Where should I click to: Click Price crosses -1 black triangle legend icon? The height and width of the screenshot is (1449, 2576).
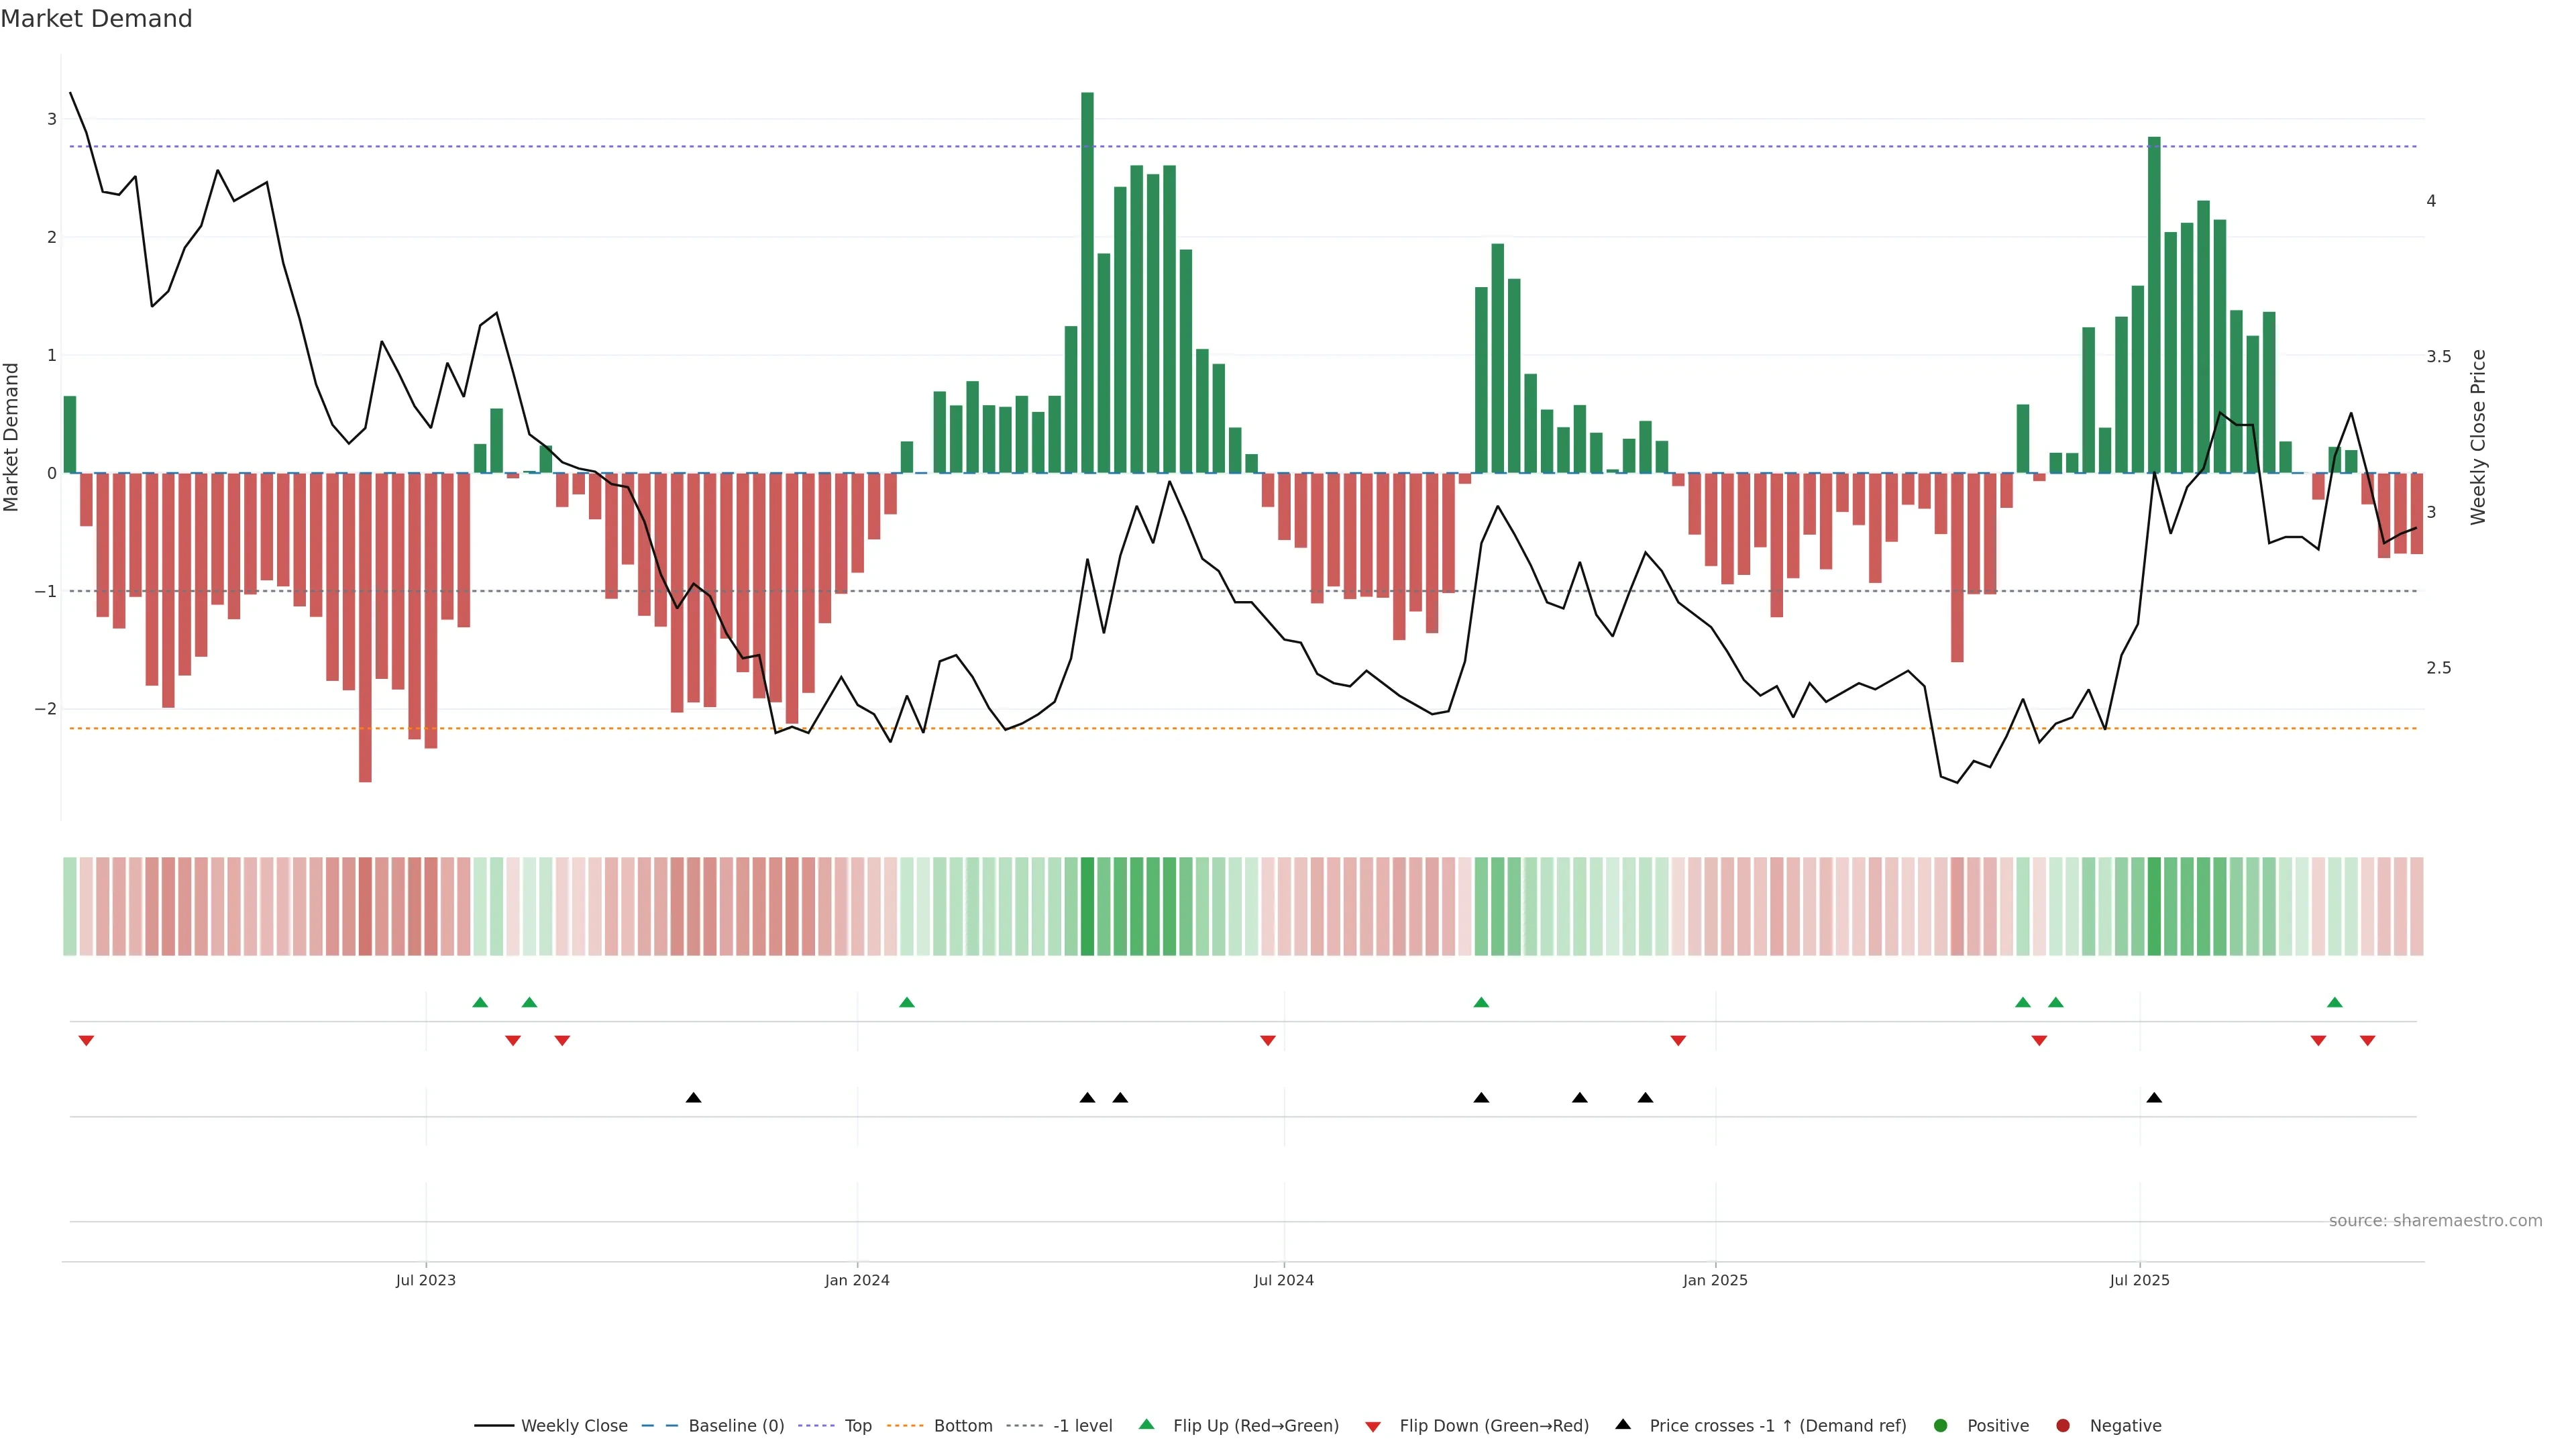1623,1425
